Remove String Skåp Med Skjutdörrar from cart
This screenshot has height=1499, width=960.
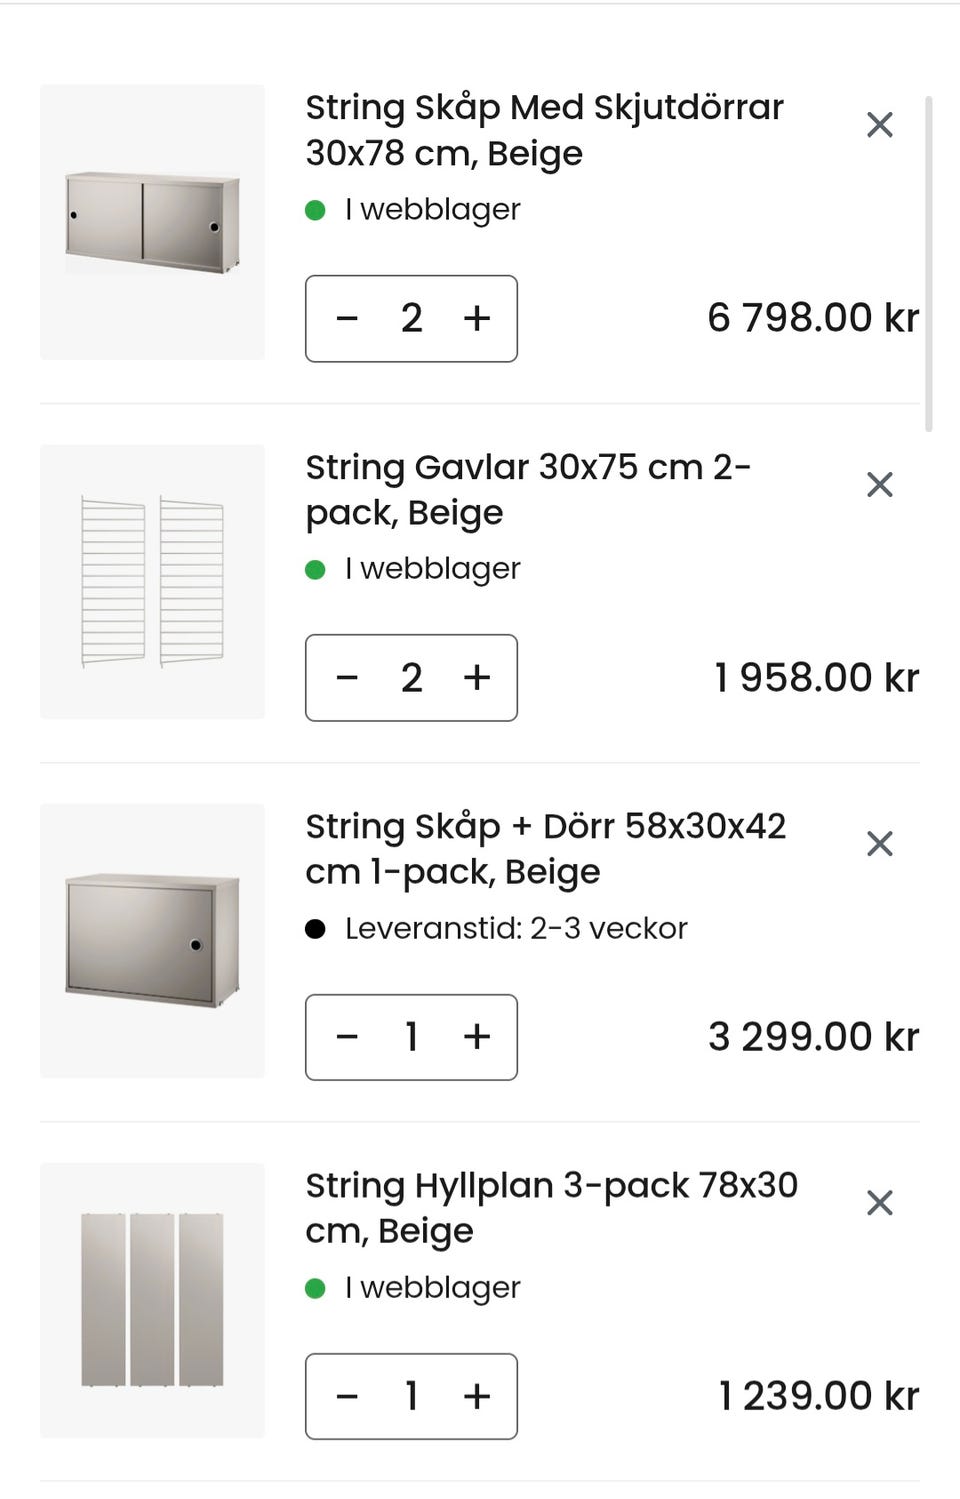coord(879,125)
